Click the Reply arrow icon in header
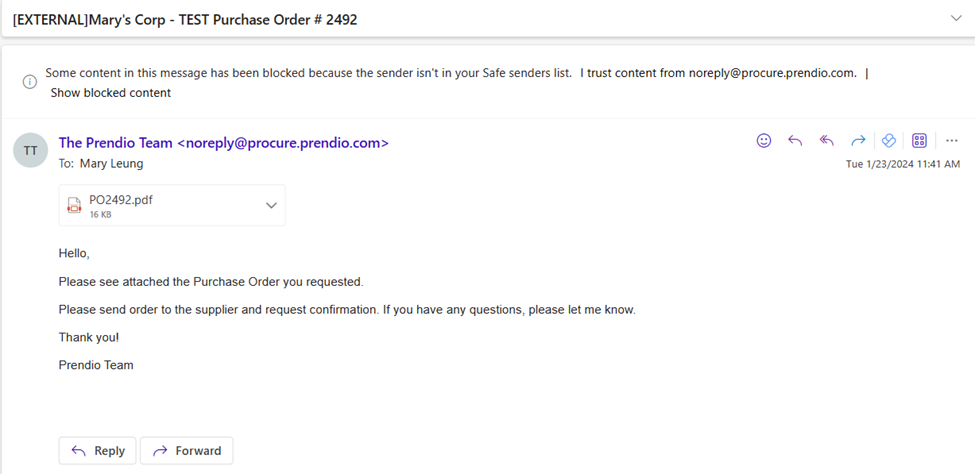Image resolution: width=975 pixels, height=474 pixels. pyautogui.click(x=795, y=141)
